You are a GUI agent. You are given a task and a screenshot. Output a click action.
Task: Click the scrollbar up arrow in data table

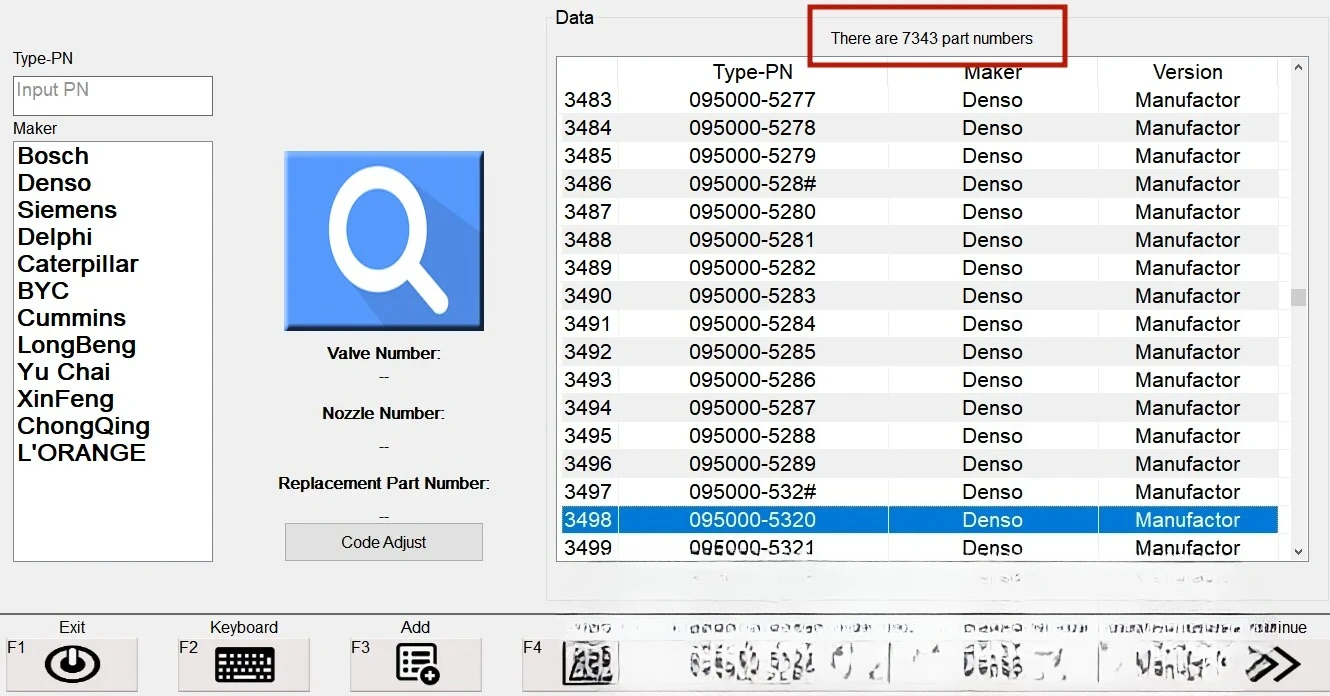click(x=1298, y=68)
